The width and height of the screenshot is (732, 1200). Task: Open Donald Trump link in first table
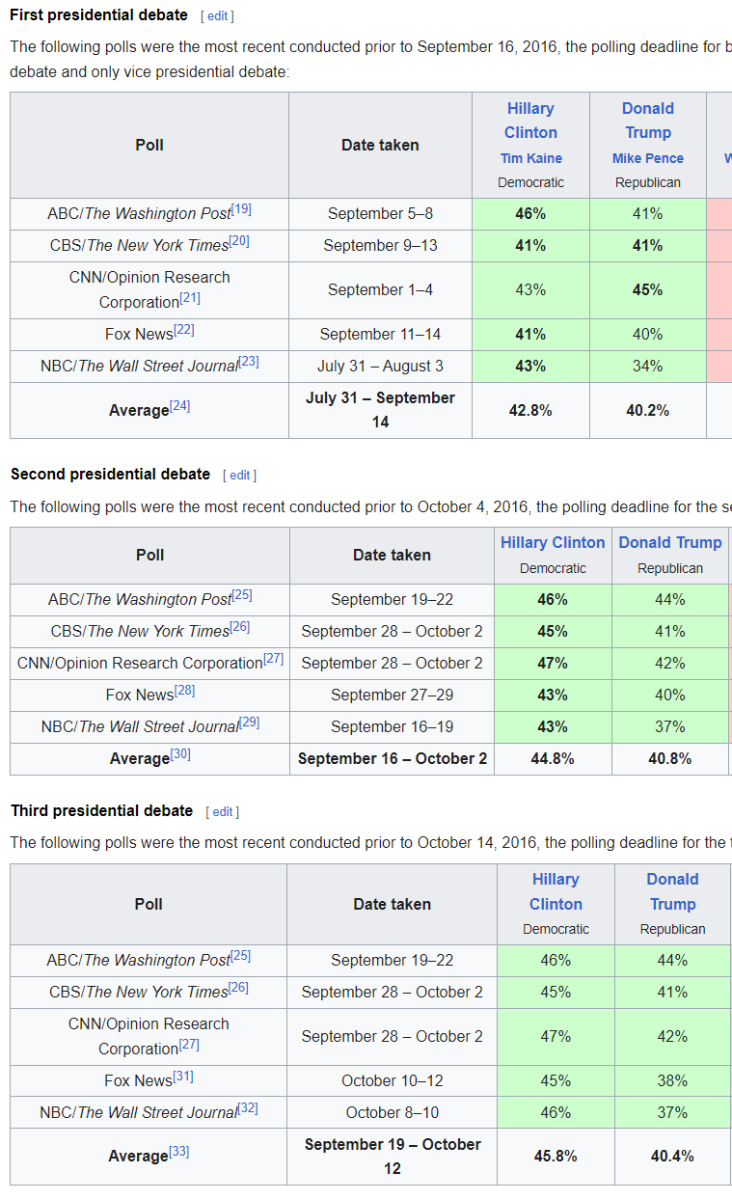(x=648, y=120)
